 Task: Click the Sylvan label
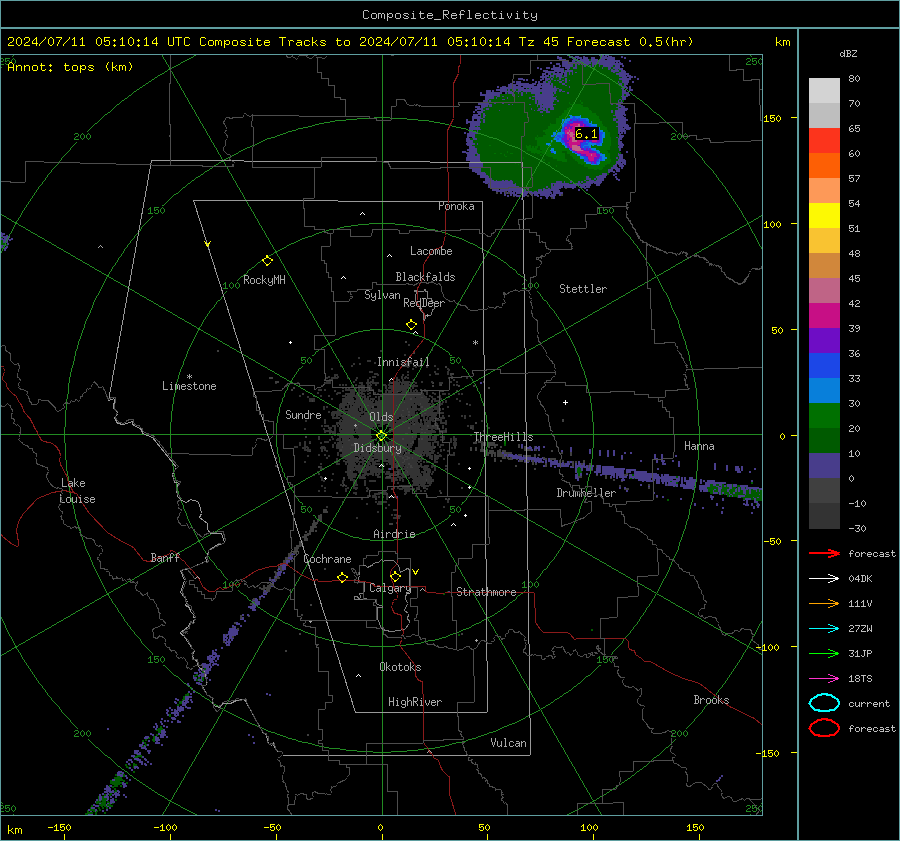click(382, 295)
